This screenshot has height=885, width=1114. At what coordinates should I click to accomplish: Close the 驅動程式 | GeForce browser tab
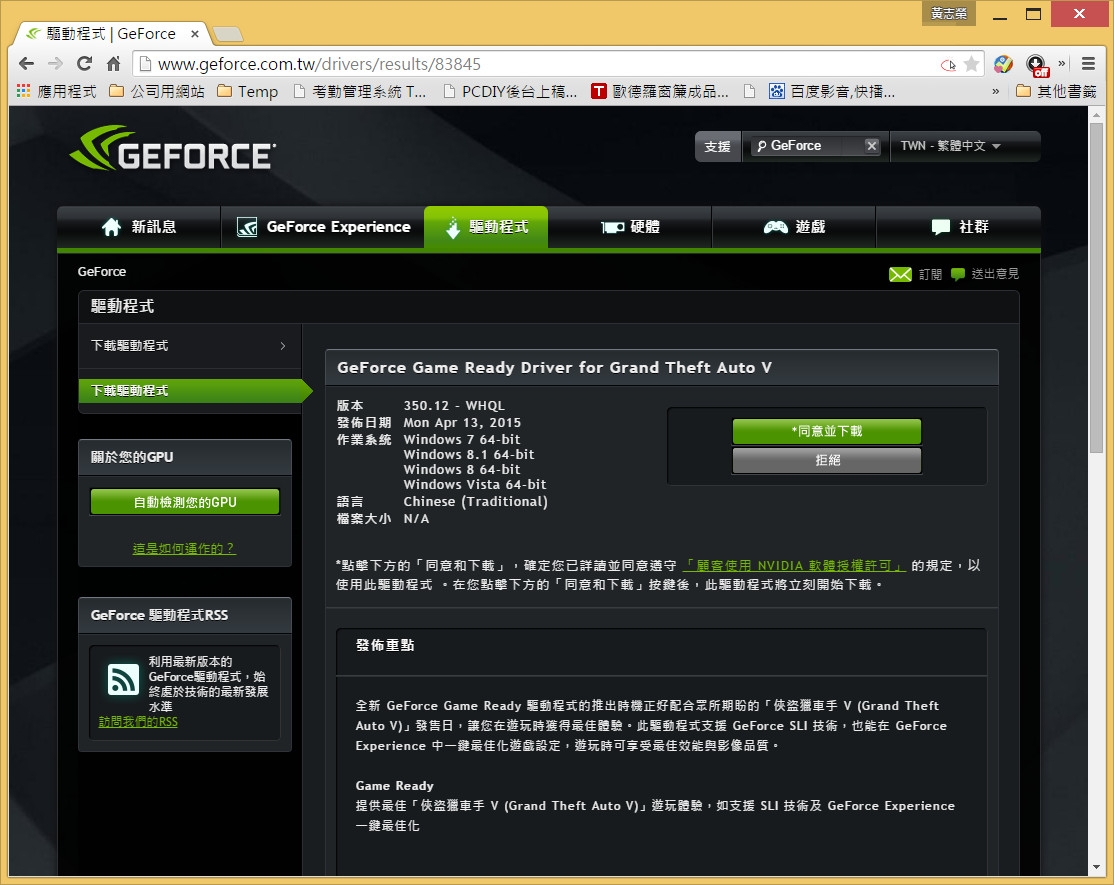pos(195,34)
